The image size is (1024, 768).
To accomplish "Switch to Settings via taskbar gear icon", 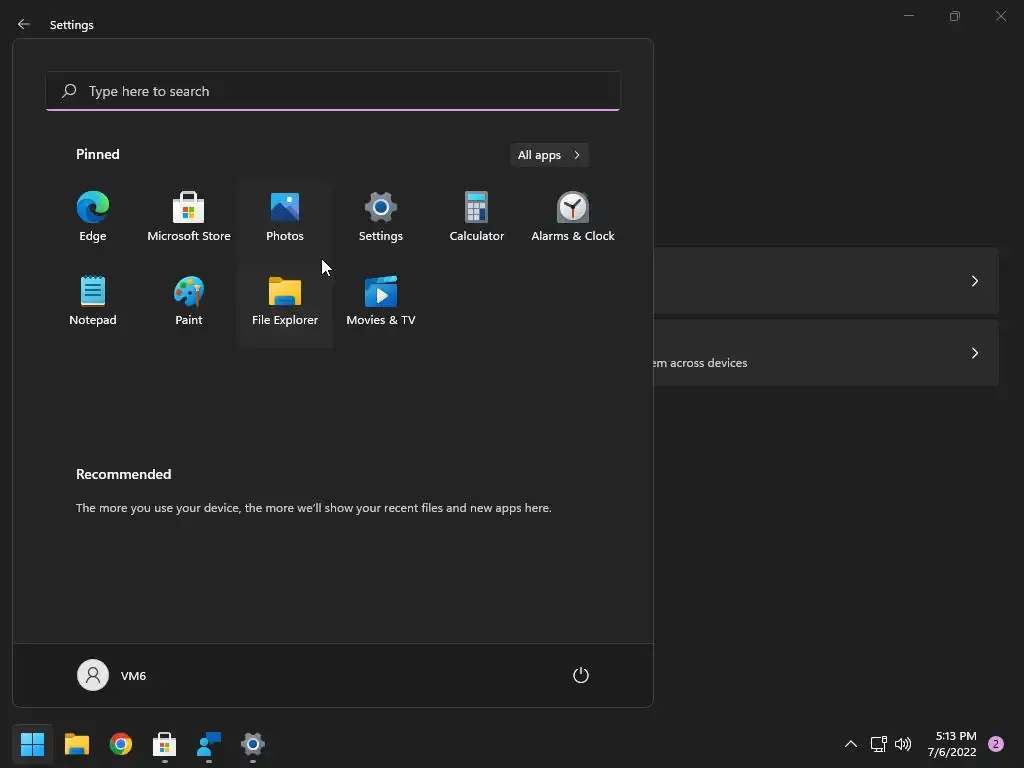I will 253,744.
